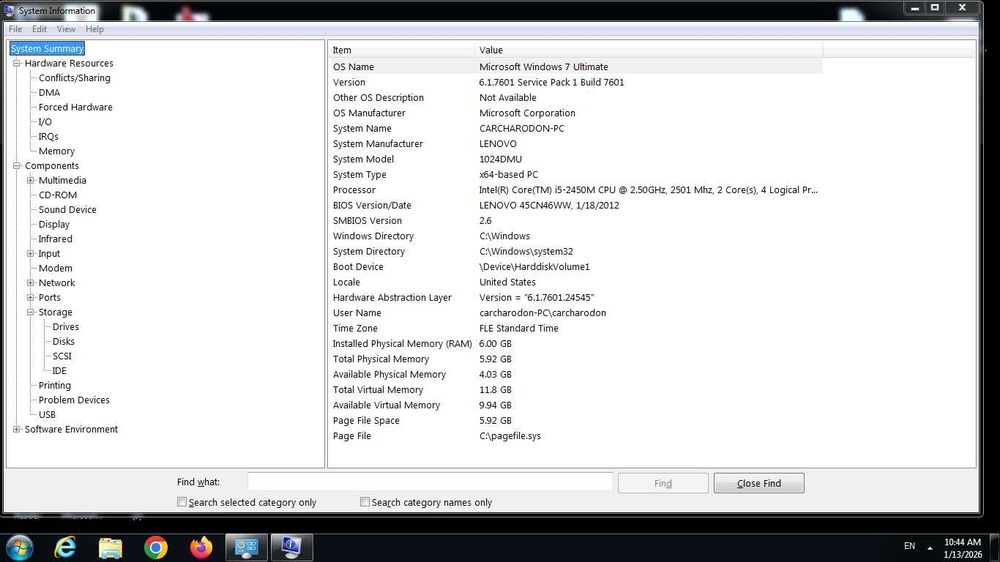1000x562 pixels.
Task: Open the File menu
Action: pyautogui.click(x=15, y=29)
